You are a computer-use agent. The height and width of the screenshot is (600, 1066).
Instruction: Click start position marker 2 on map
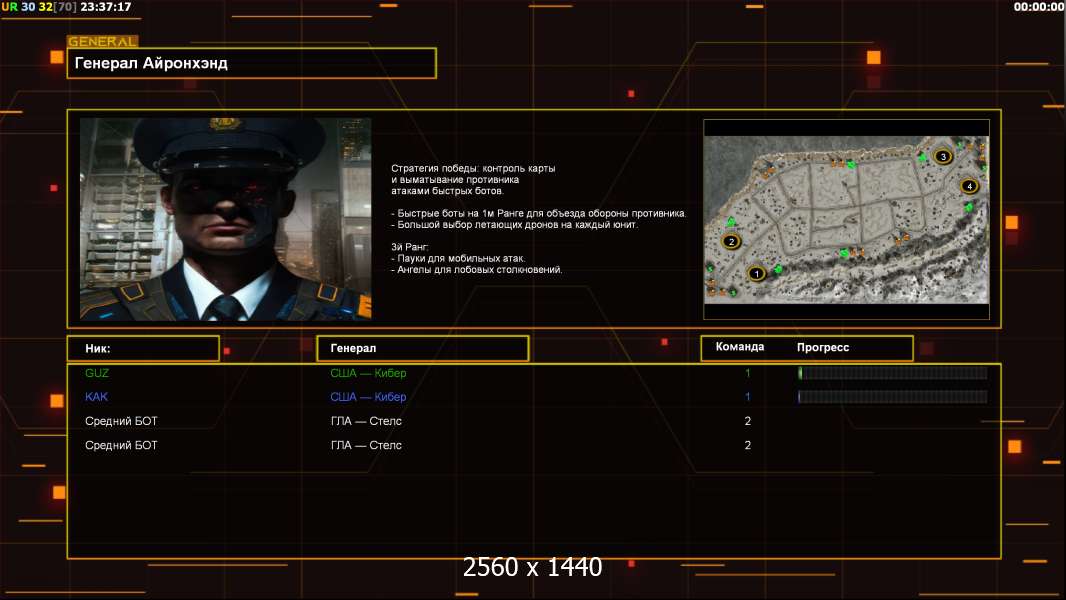[732, 241]
